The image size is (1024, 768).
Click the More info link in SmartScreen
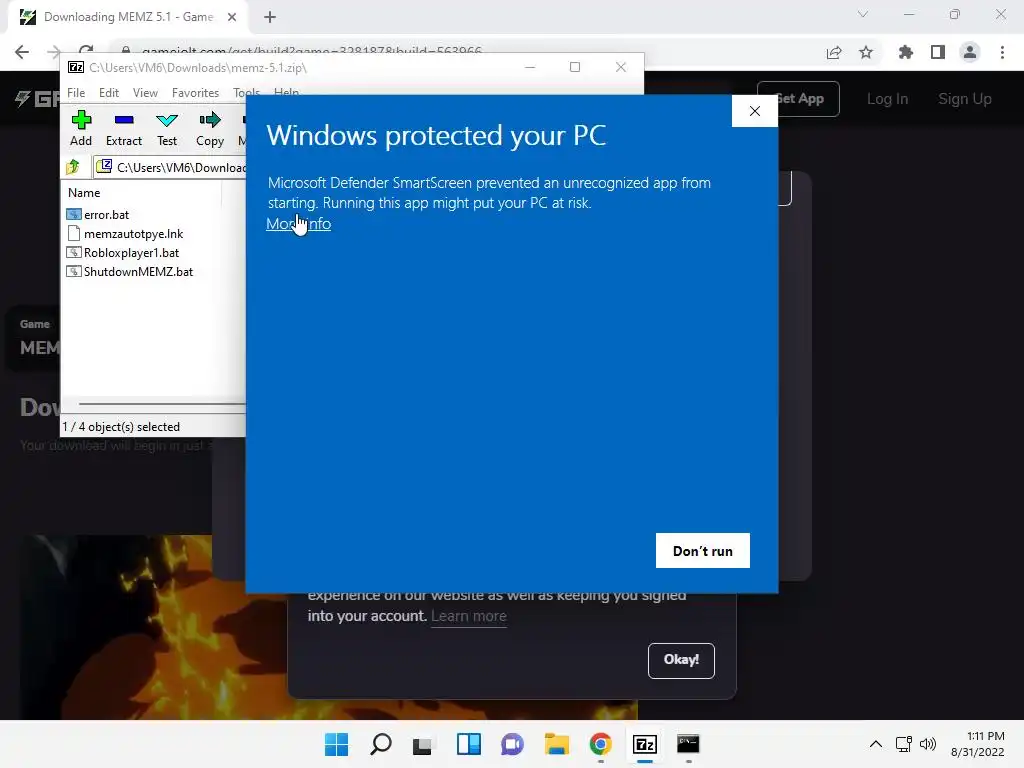coord(298,223)
